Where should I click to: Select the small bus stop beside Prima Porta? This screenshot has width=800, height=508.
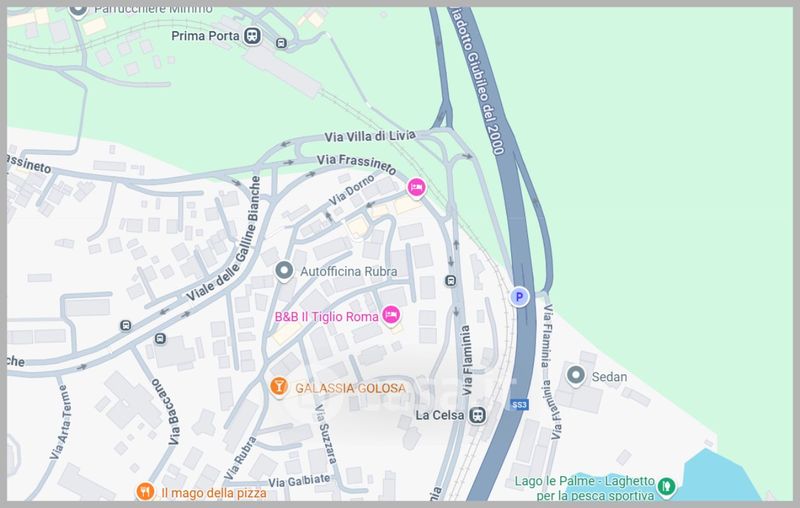coord(281,43)
